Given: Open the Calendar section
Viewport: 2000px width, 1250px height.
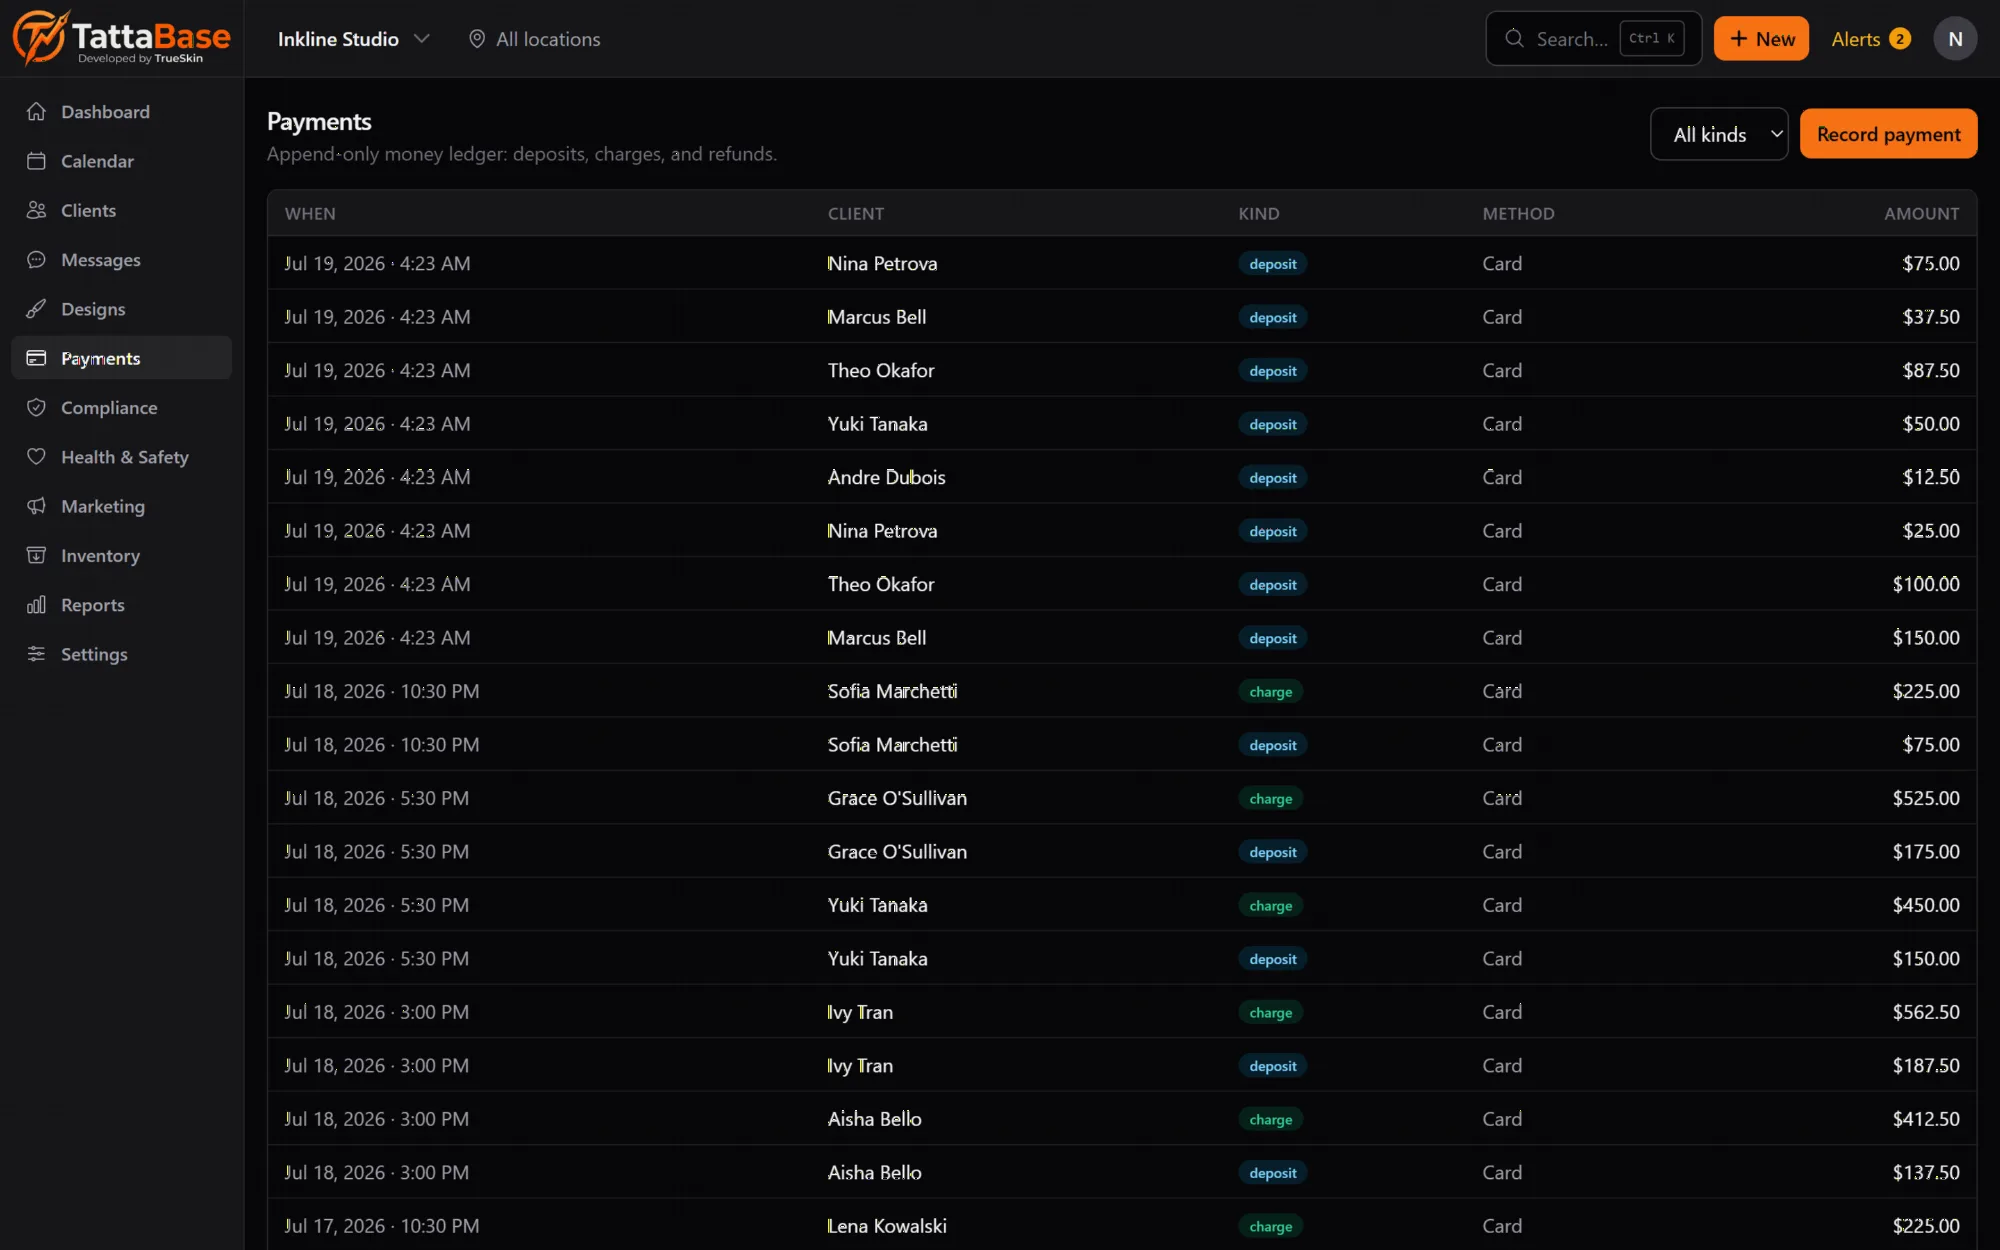Looking at the screenshot, I should 121,161.
